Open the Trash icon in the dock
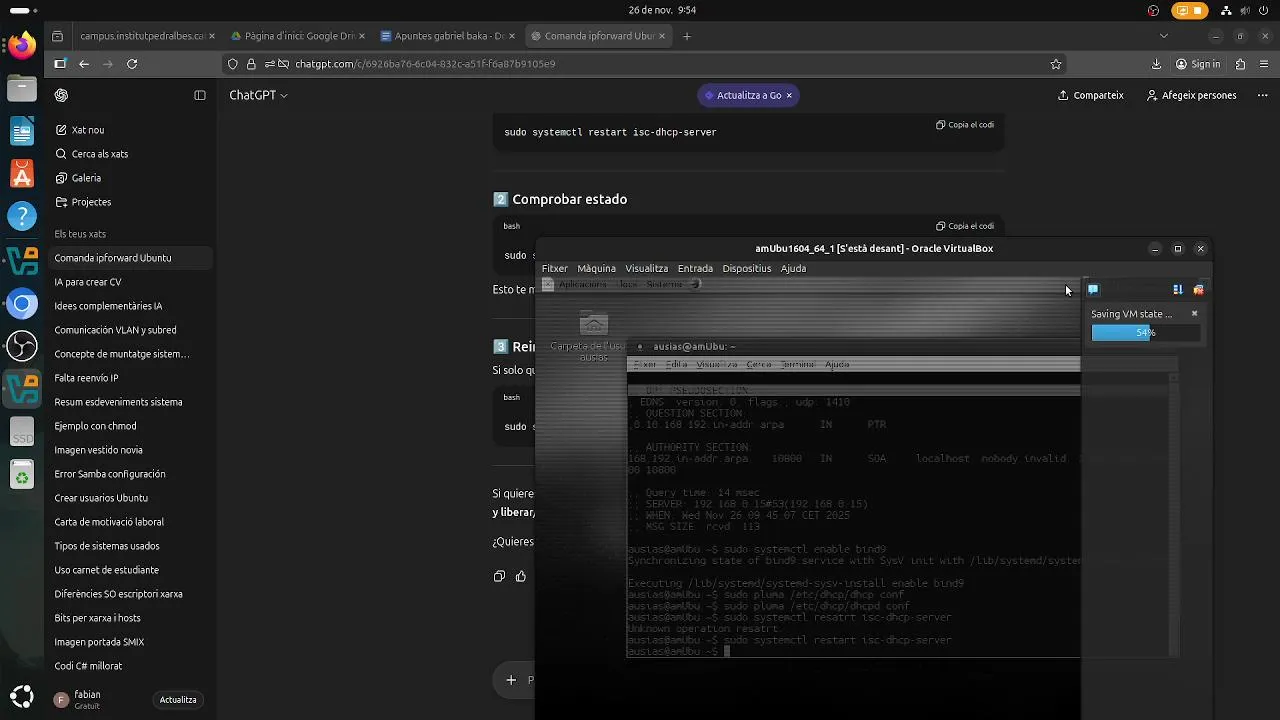Viewport: 1280px width, 720px height. coord(22,475)
